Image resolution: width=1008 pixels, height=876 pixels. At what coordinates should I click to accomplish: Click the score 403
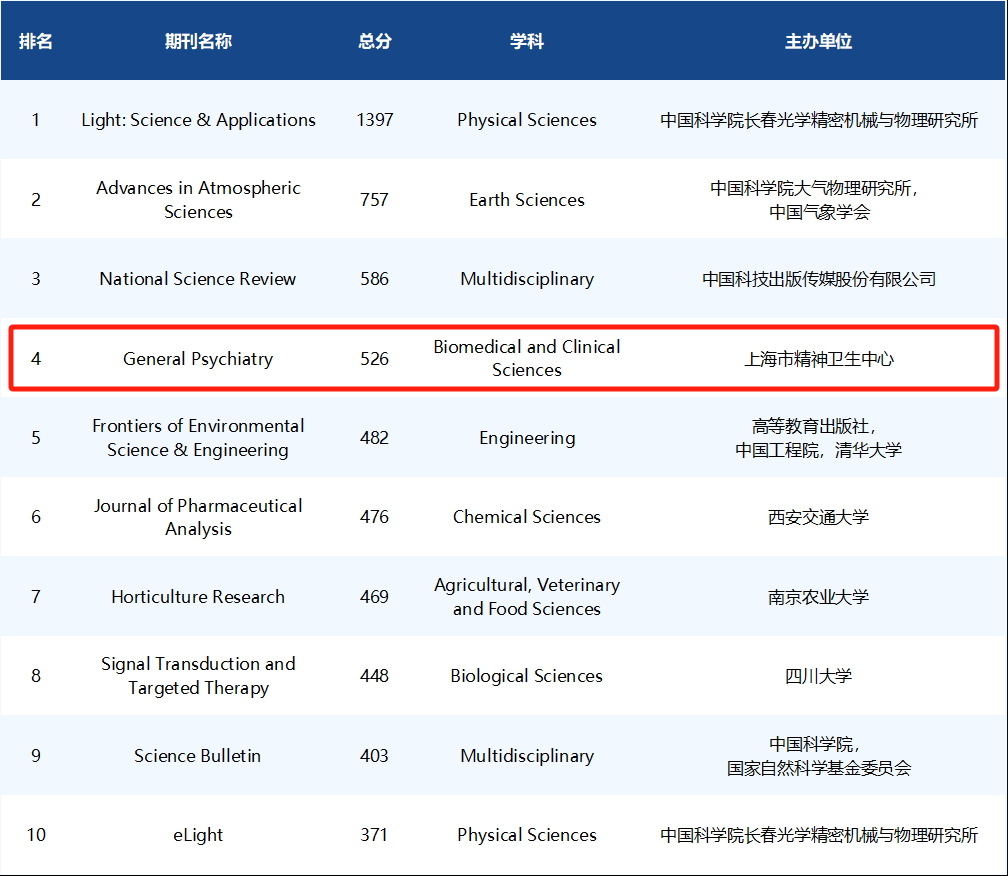[374, 755]
